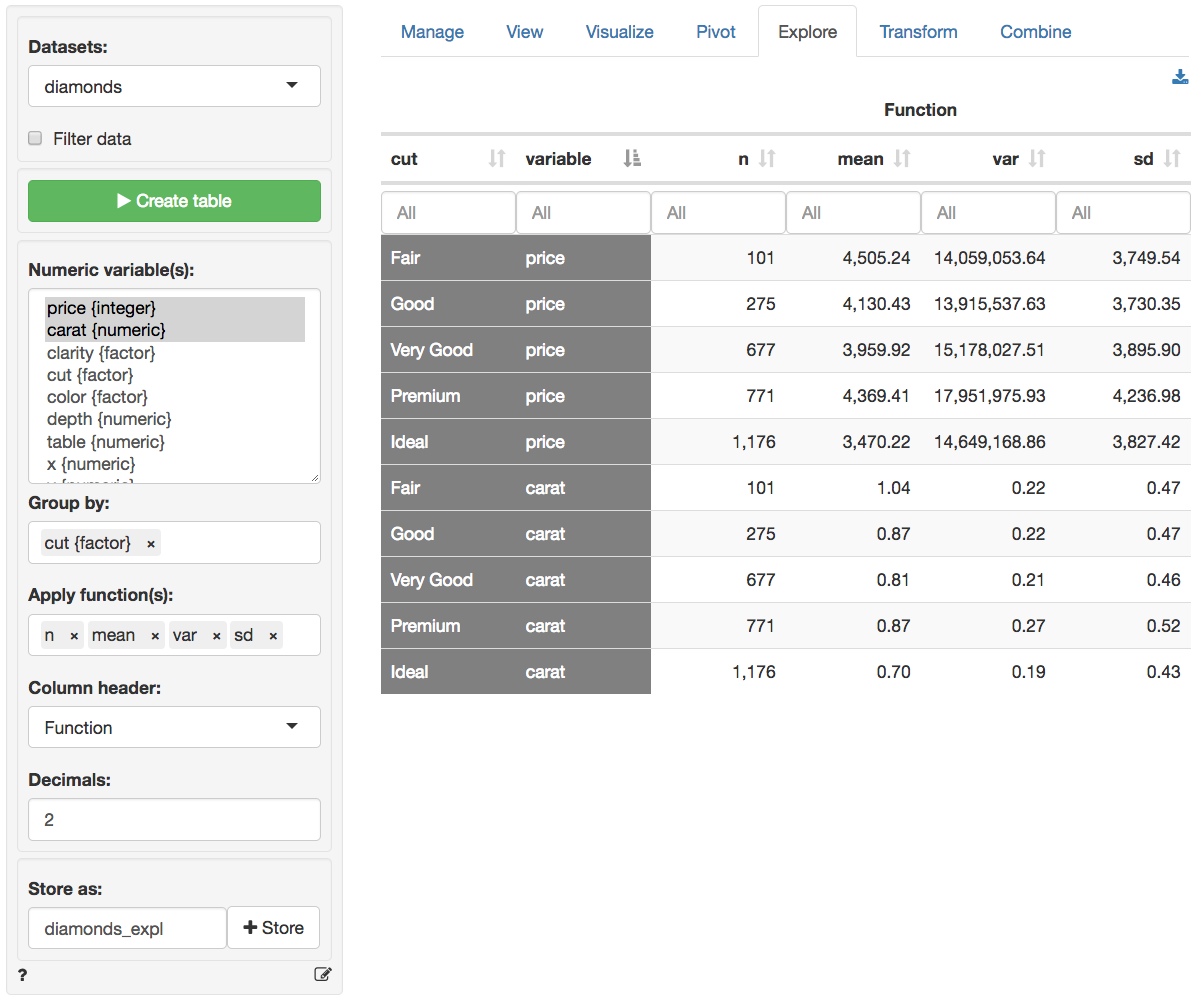The height and width of the screenshot is (1000, 1196).
Task: Select depth {numeric} in variable list
Action: (109, 419)
